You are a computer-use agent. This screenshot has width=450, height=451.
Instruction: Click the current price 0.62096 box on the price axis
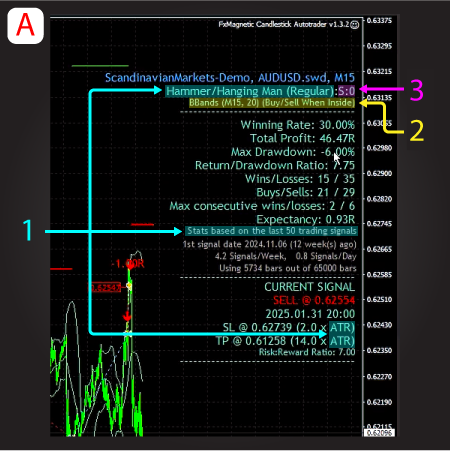[x=379, y=433]
